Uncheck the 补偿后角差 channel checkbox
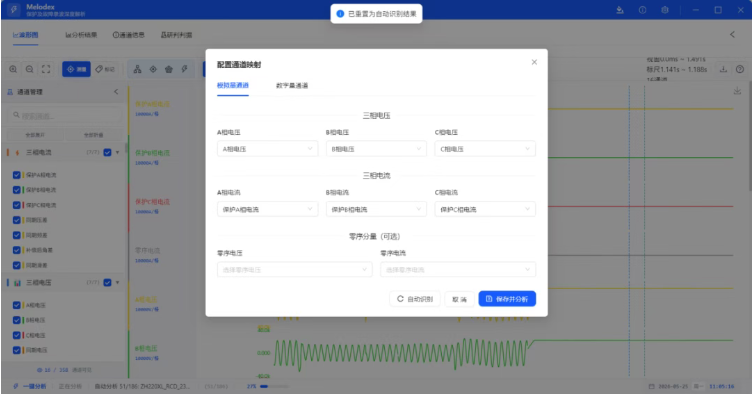The width and height of the screenshot is (753, 395). pos(17,250)
